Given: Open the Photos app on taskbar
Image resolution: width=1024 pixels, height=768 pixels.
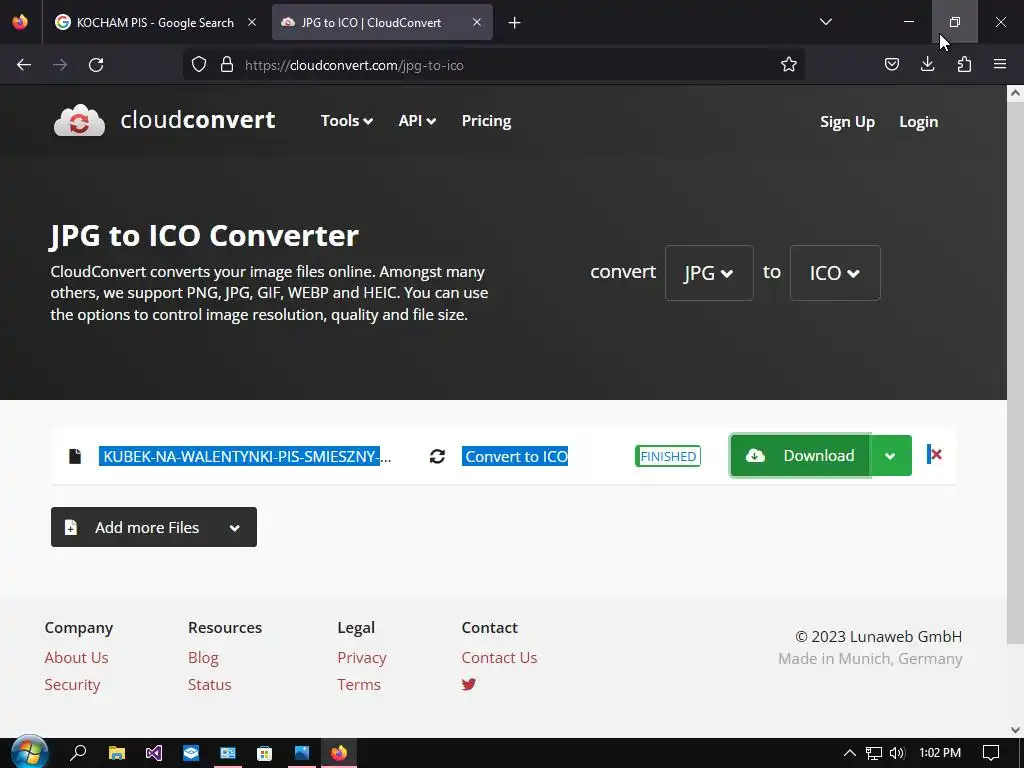Looking at the screenshot, I should (302, 752).
